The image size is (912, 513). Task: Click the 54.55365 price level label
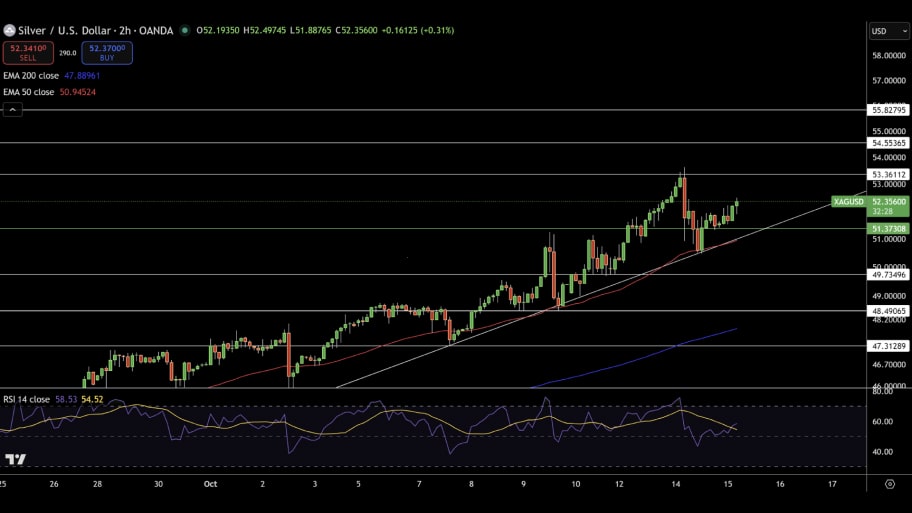coord(889,143)
